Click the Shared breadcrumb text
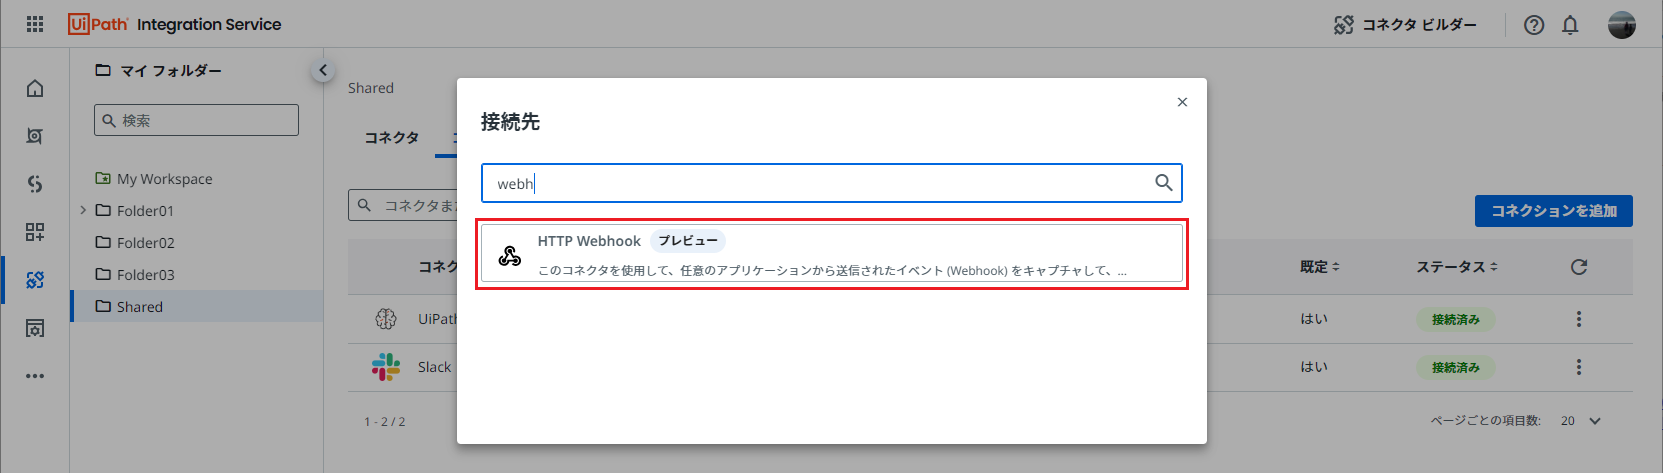Viewport: 1663px width, 473px height. click(371, 88)
